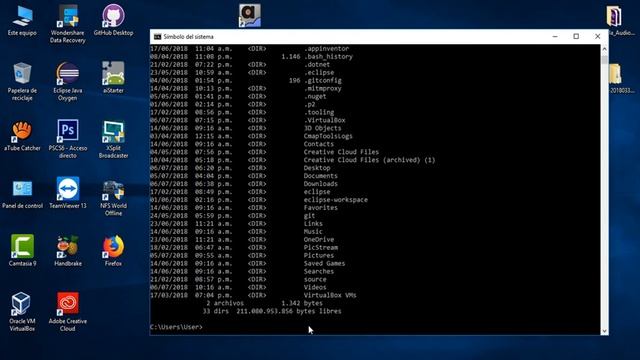Click the scrollbar up arrow in console
640x360 pixels.
click(x=604, y=49)
